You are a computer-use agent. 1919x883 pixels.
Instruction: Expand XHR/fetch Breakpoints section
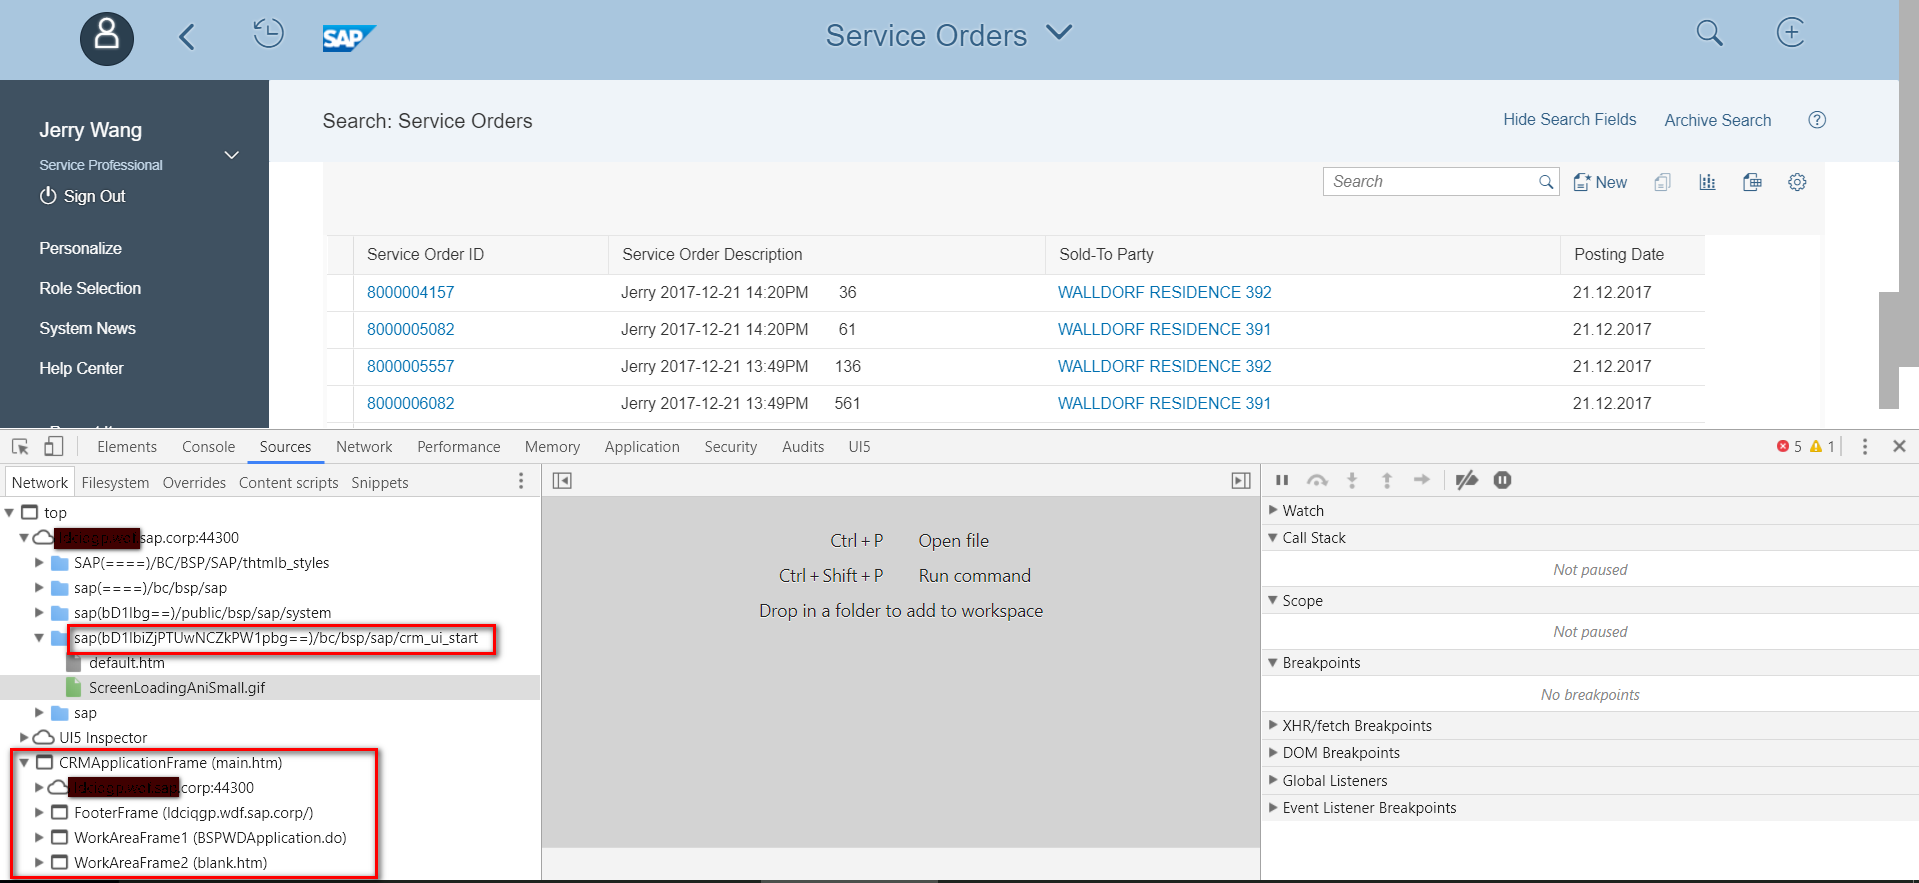click(1273, 725)
